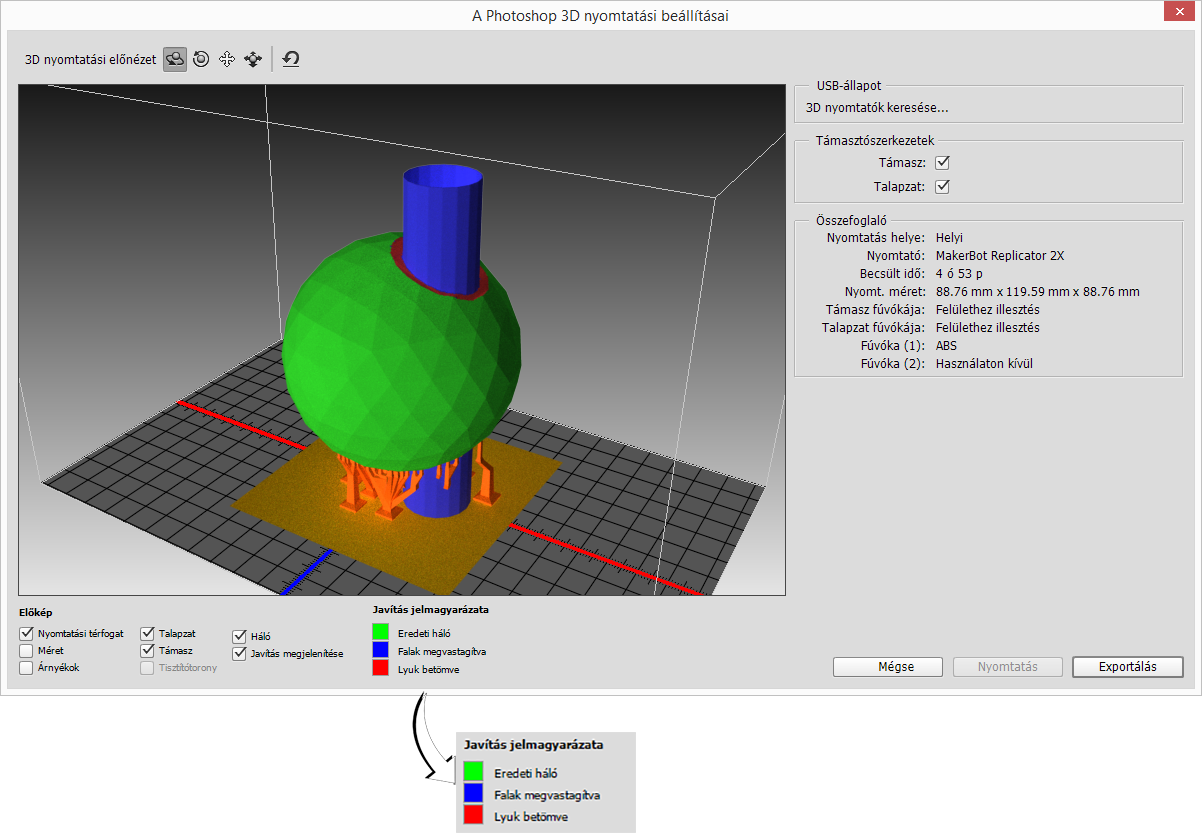The height and width of the screenshot is (840, 1202).
Task: Toggle Javítás megjelenítése checkbox
Action: pos(240,654)
